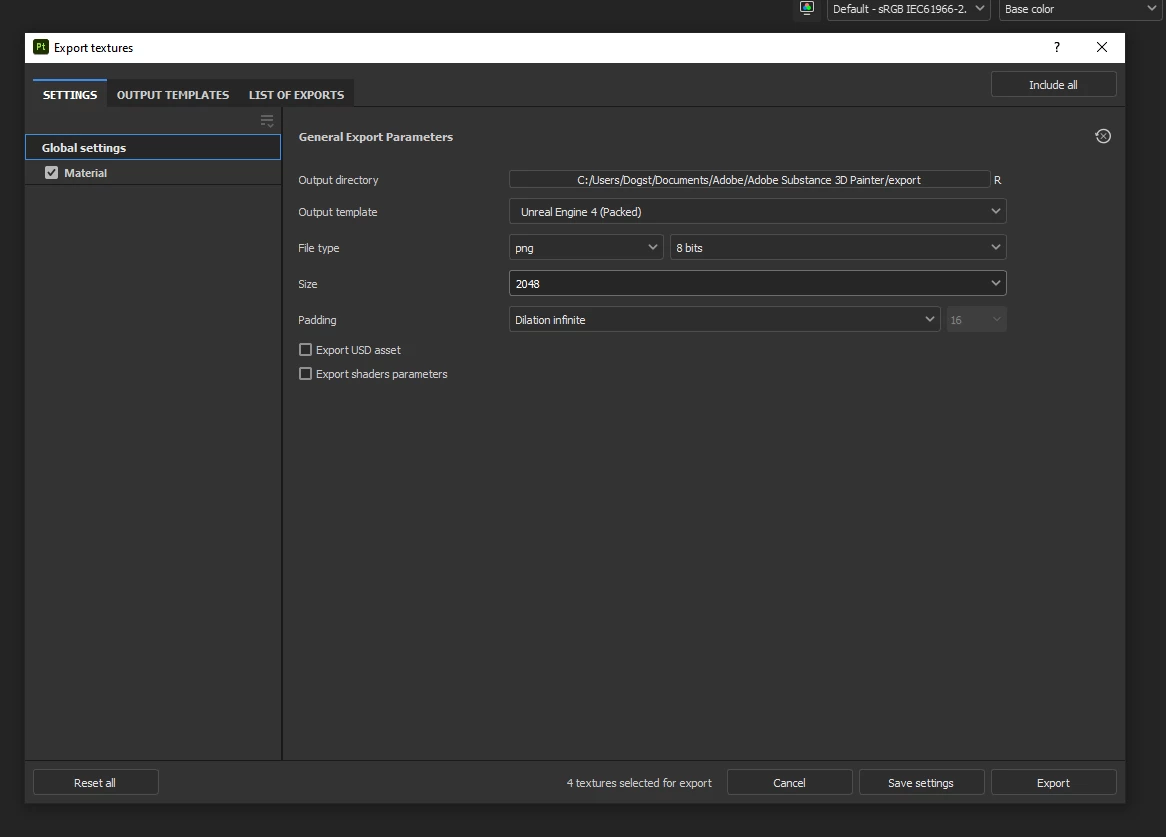Viewport: 1166px width, 837px height.
Task: Click the File type label
Action: [x=318, y=248]
